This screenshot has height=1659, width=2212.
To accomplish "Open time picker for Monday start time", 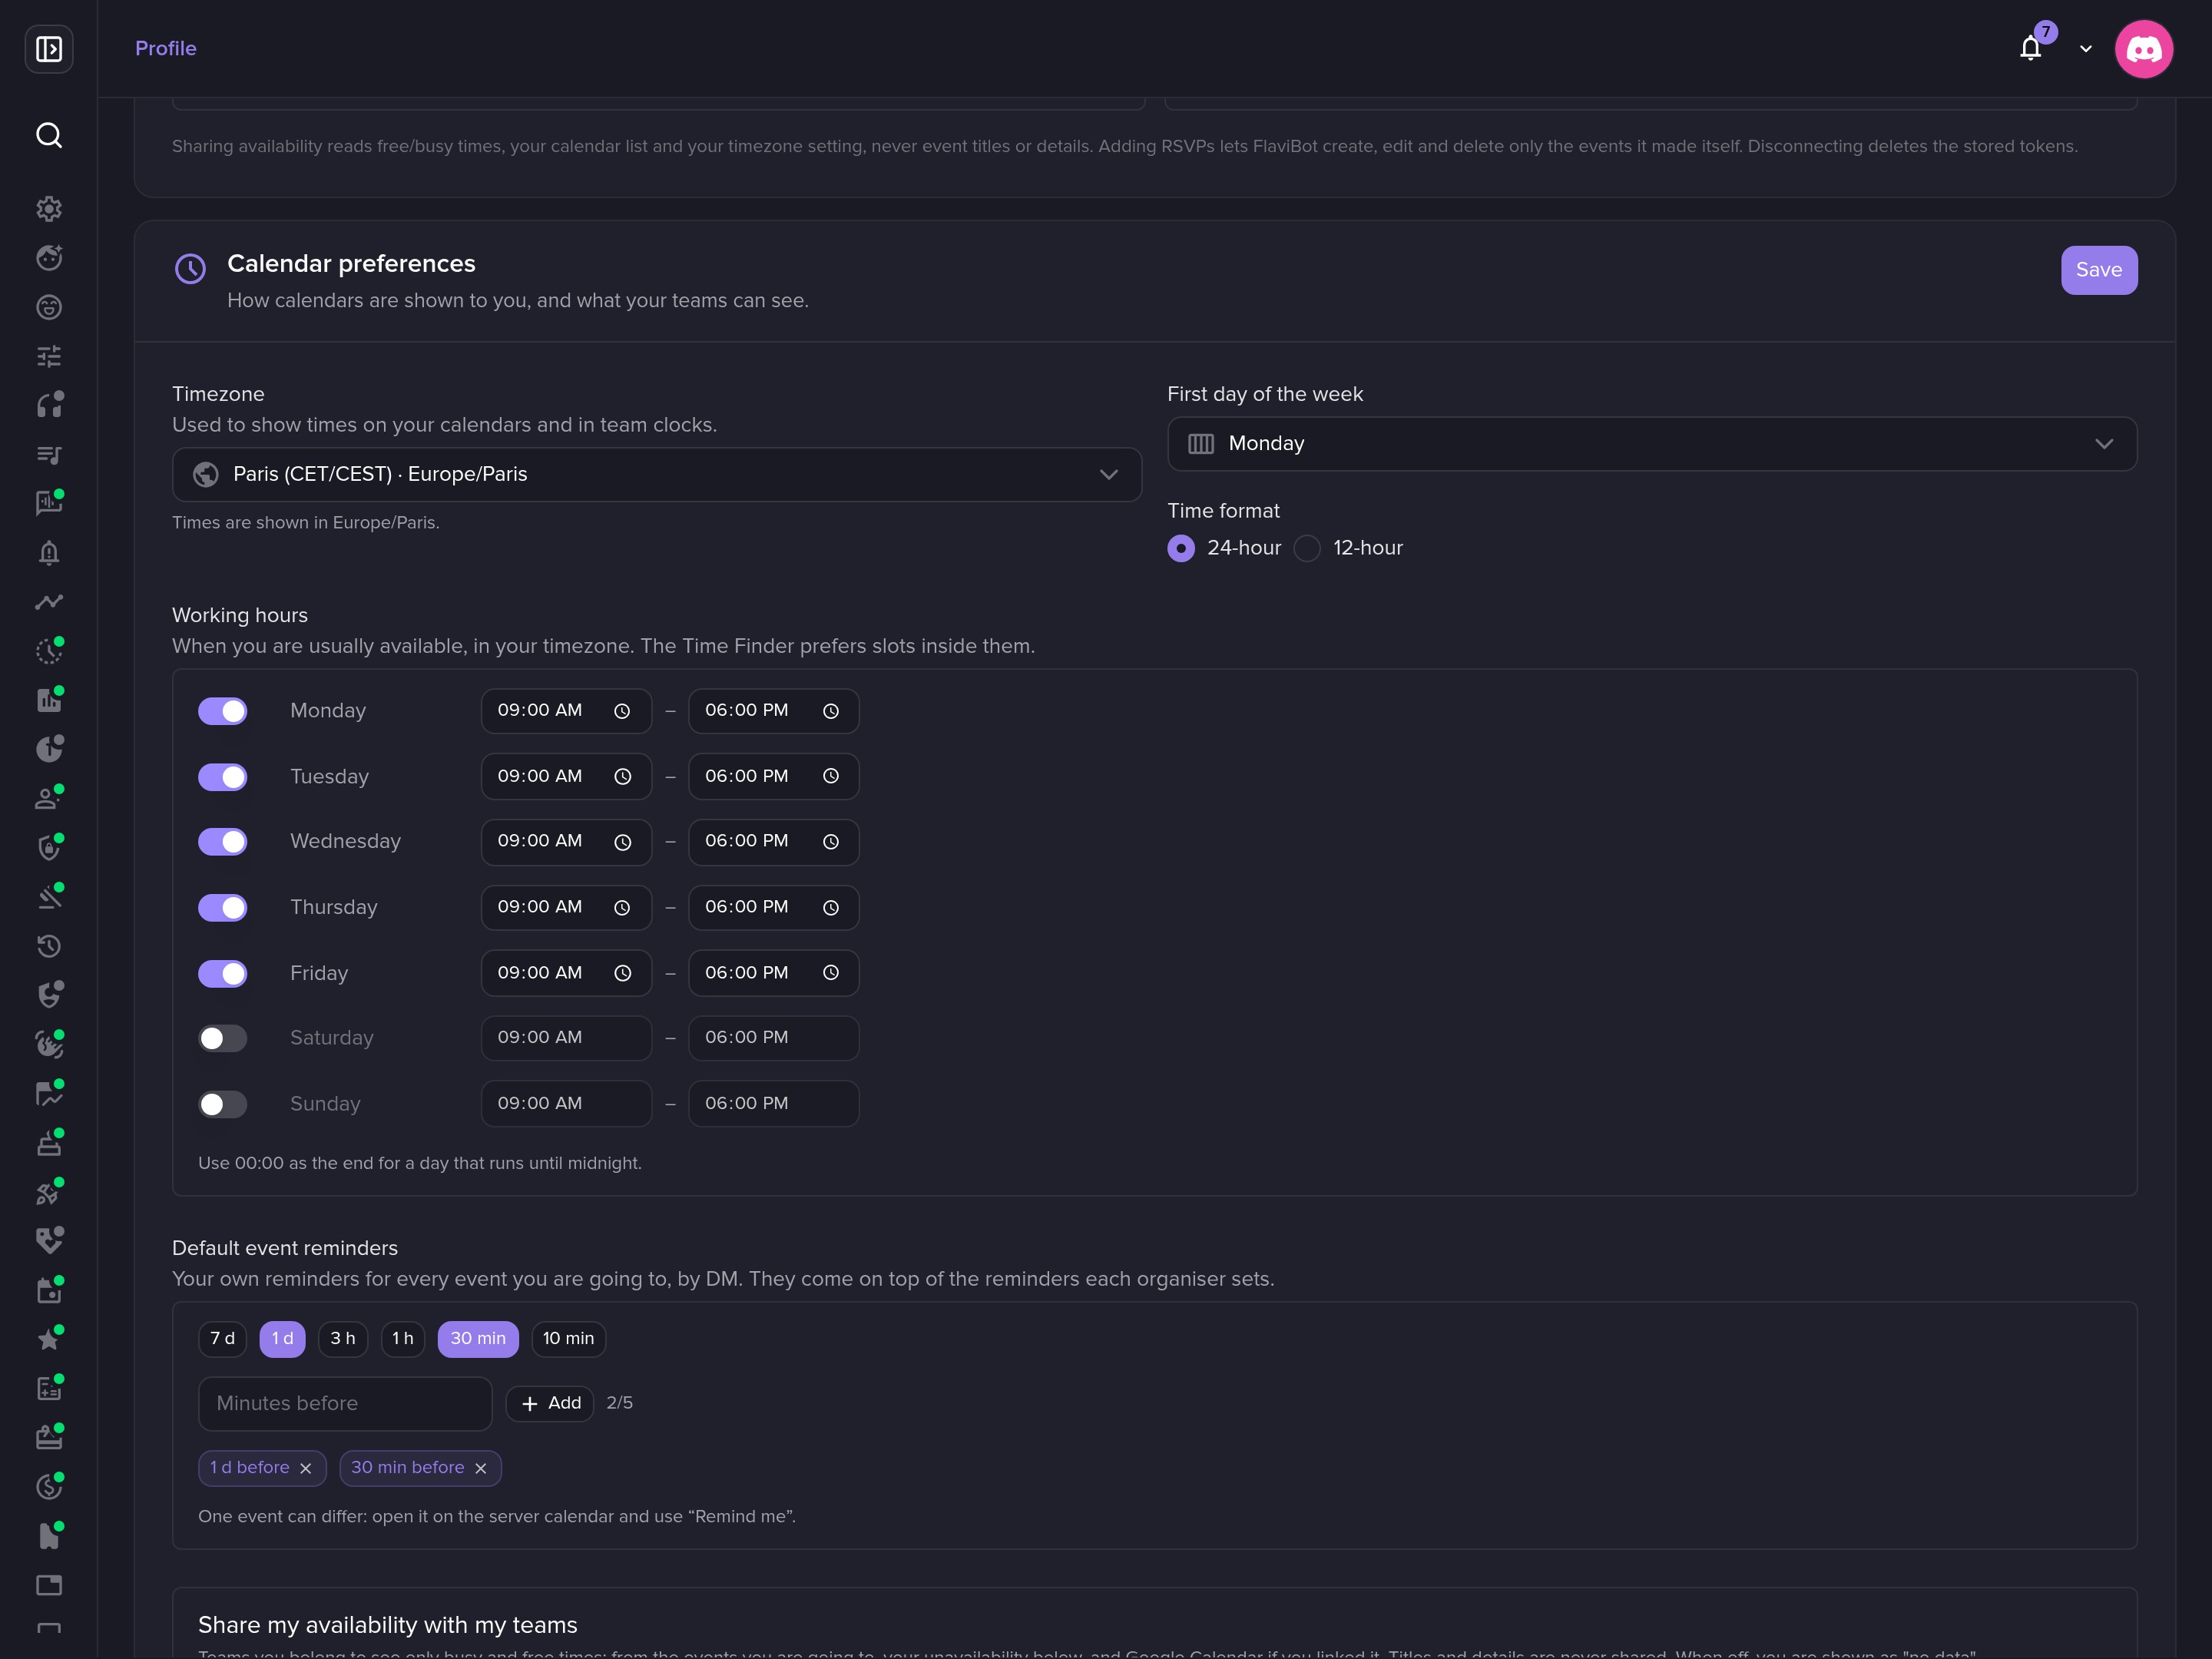I will pyautogui.click(x=622, y=711).
